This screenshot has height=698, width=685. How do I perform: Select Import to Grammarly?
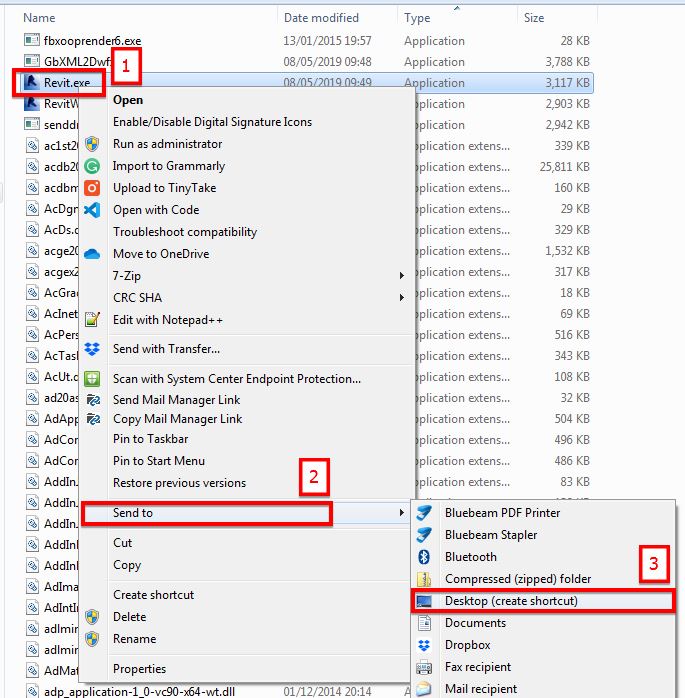(169, 166)
